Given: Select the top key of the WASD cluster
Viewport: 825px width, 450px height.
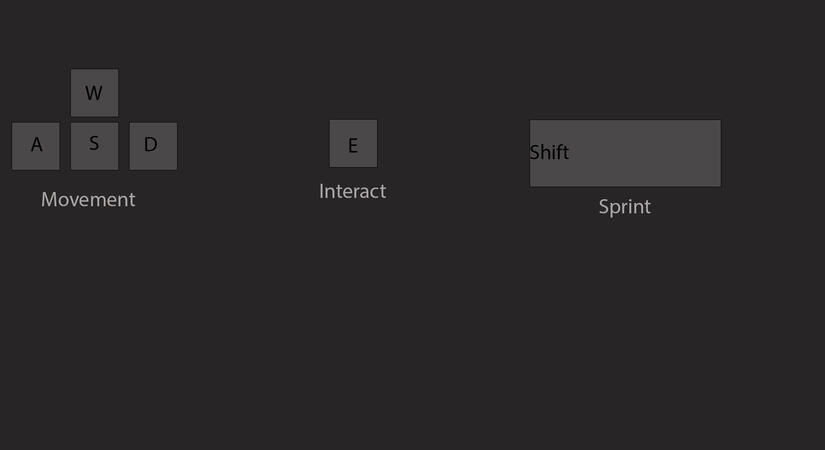Looking at the screenshot, I should 94,93.
